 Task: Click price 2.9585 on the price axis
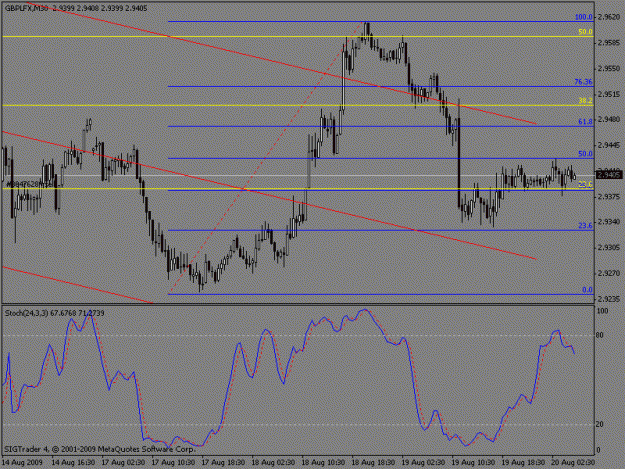[x=609, y=43]
